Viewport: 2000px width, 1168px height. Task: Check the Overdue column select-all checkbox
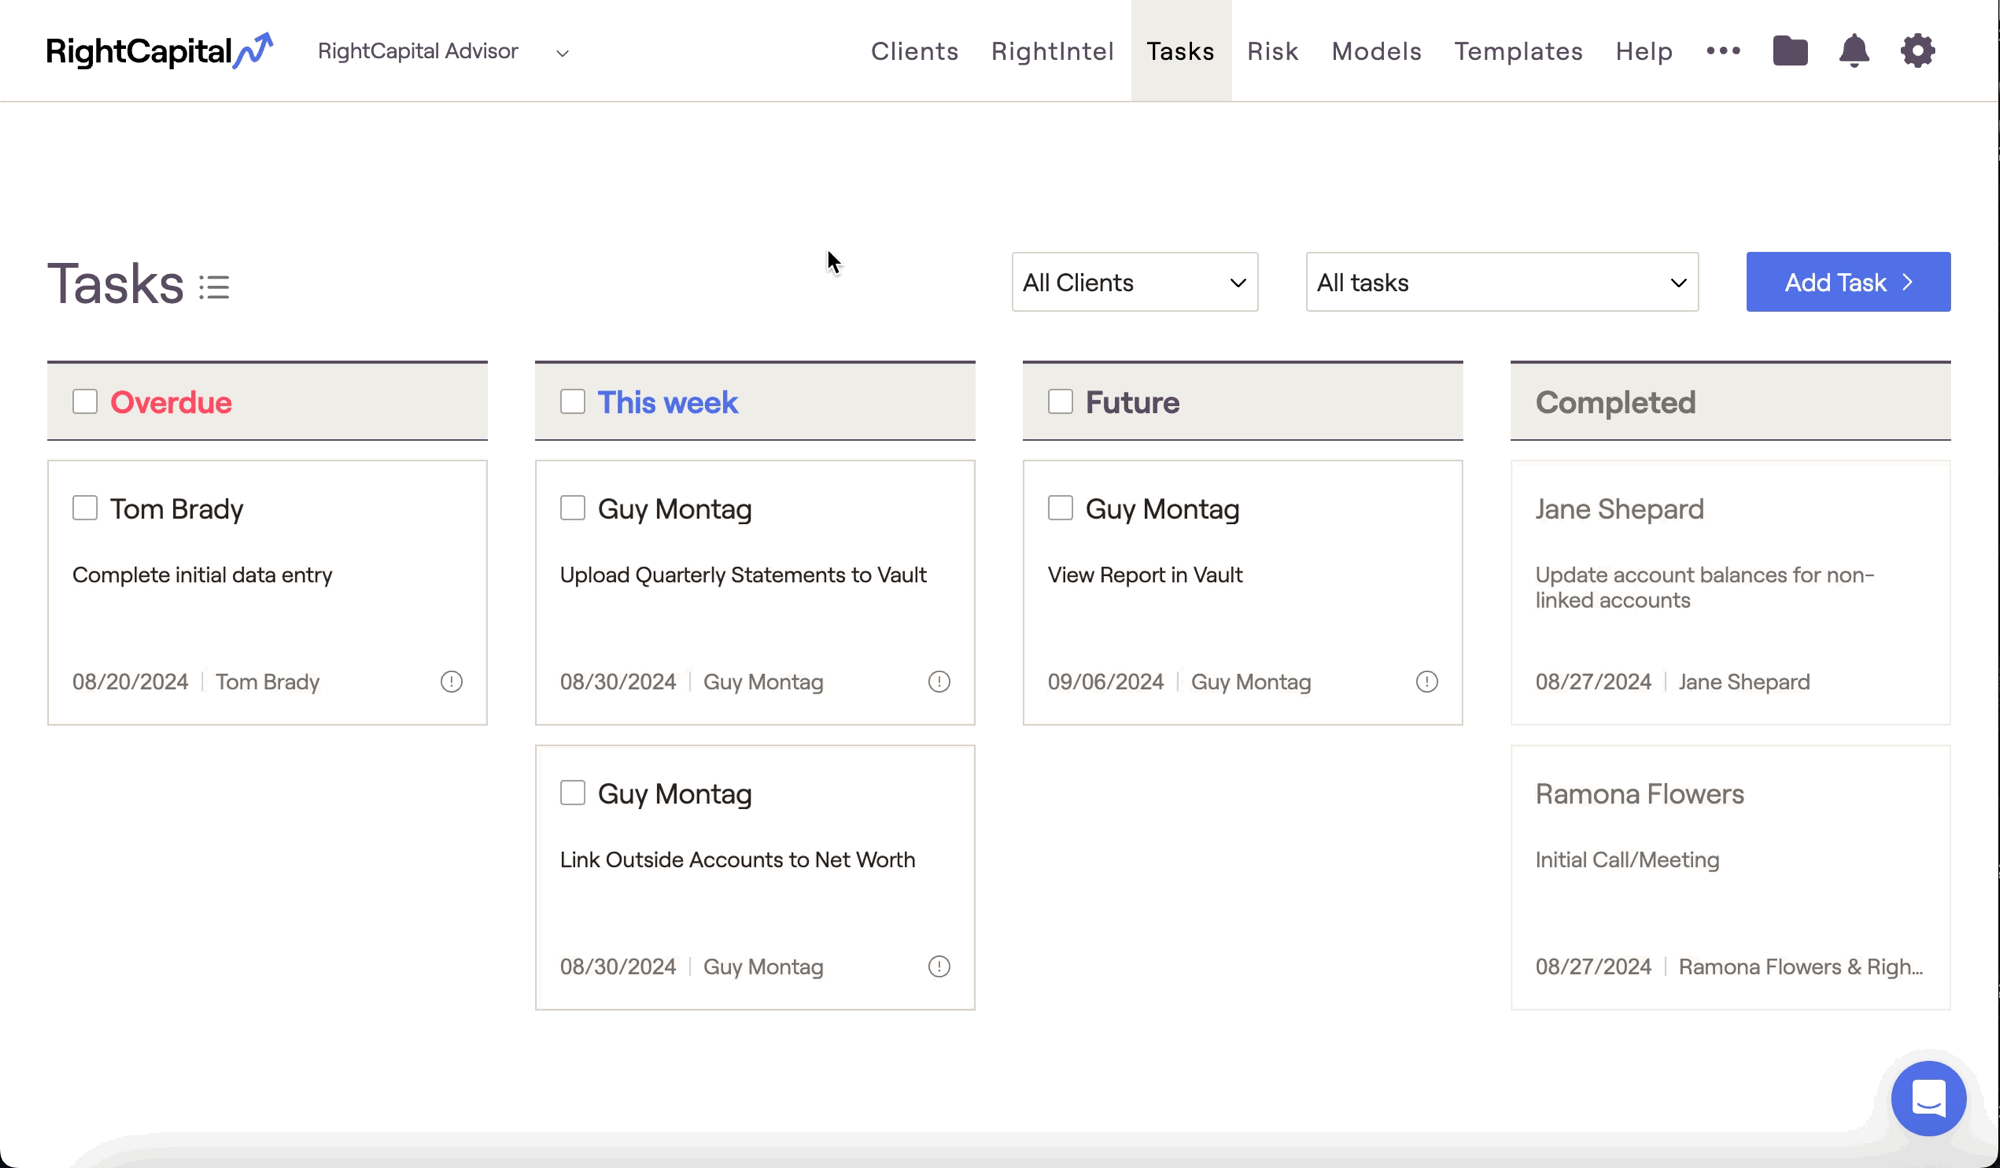pos(85,402)
